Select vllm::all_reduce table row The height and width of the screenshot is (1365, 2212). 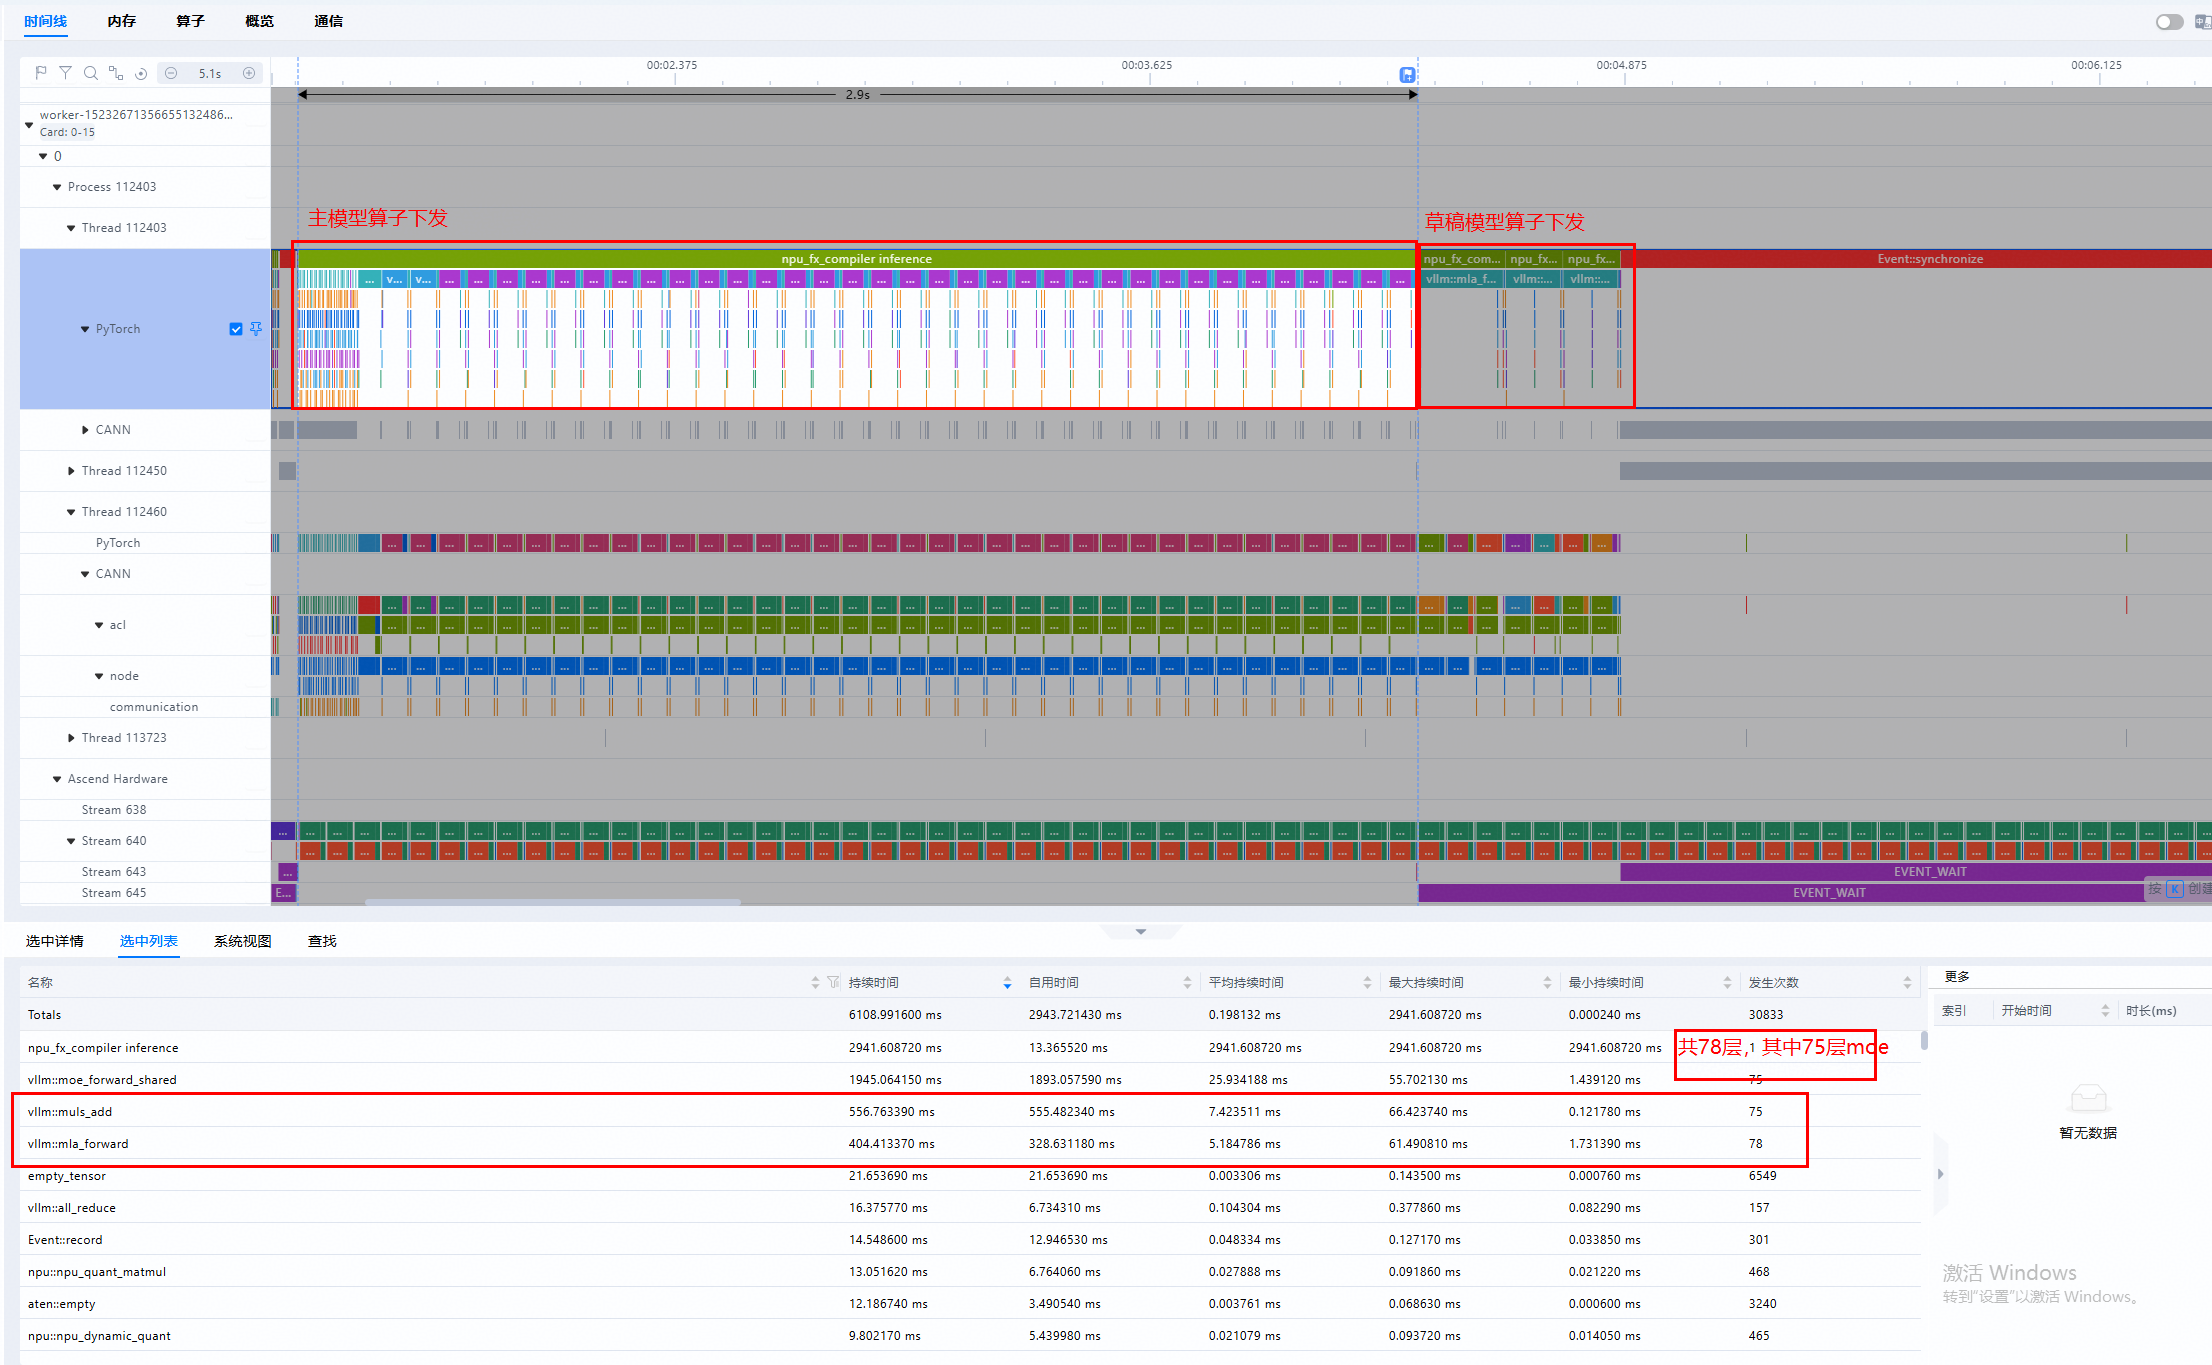pyautogui.click(x=970, y=1208)
